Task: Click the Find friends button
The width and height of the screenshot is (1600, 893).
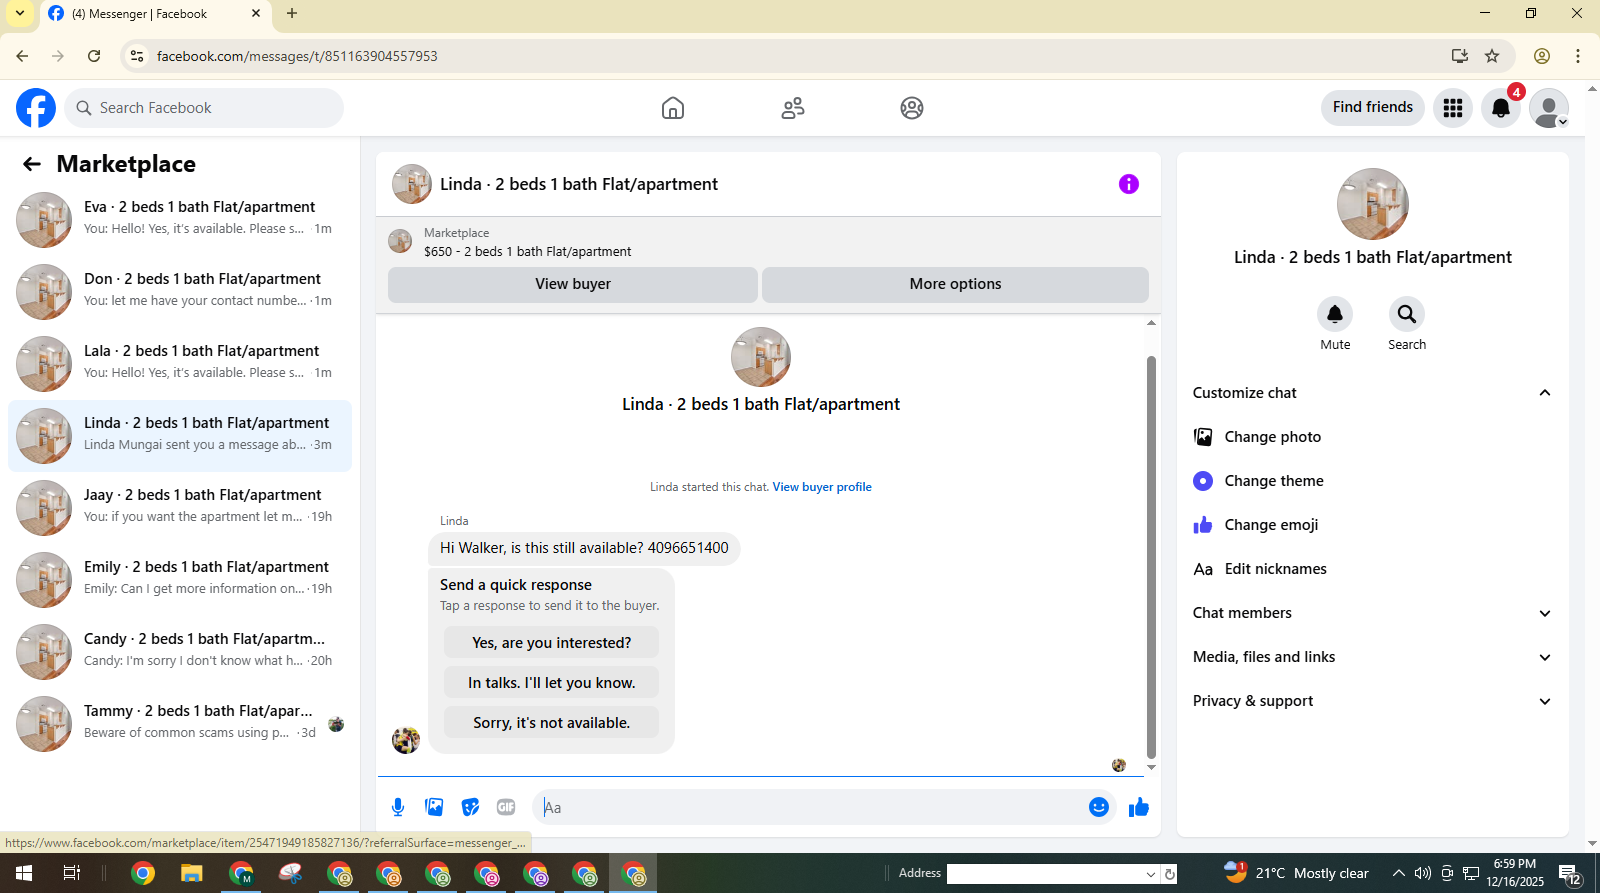Action: pos(1373,107)
